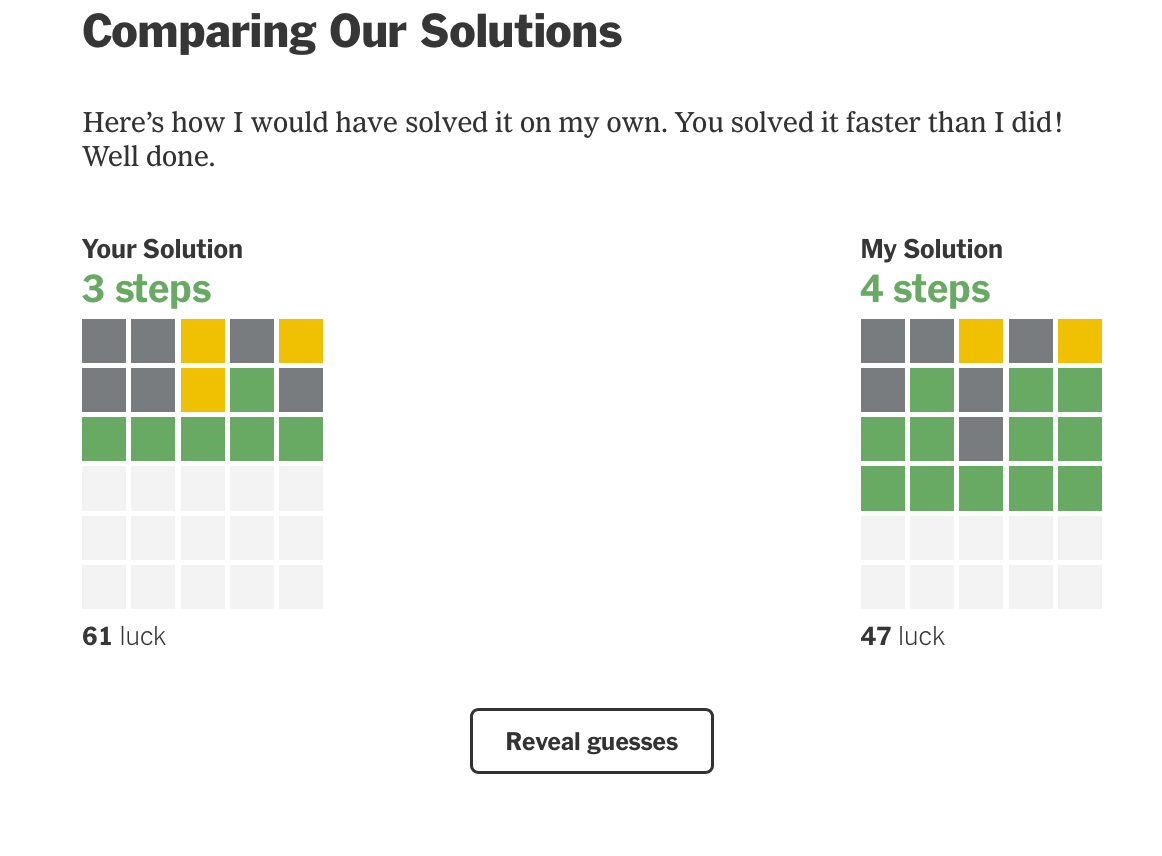Click the '61 luck' score label
The width and height of the screenshot is (1162, 856).
[124, 636]
